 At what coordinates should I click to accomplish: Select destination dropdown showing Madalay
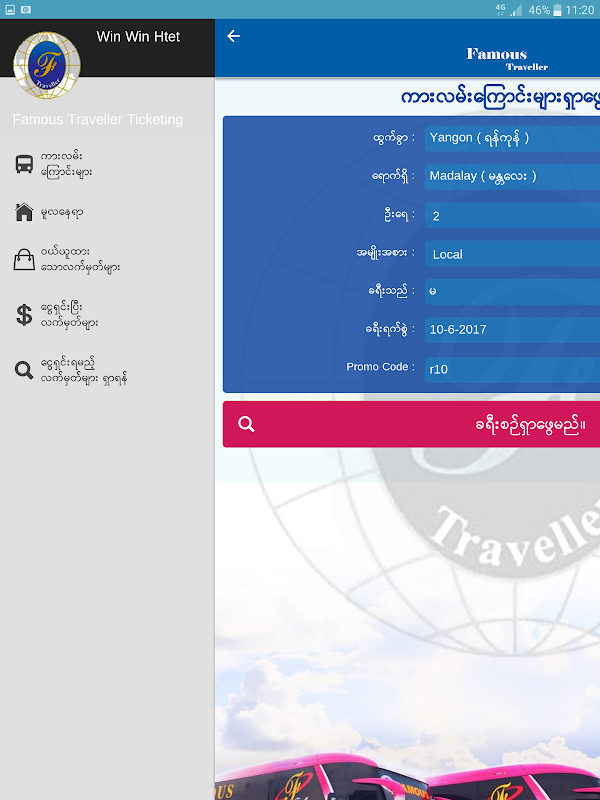click(512, 177)
